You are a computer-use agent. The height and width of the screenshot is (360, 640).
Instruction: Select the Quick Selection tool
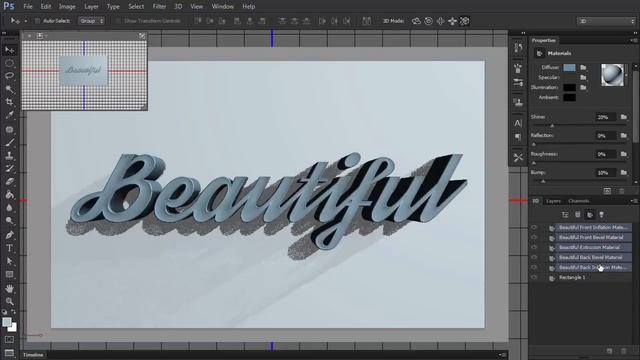[x=9, y=89]
